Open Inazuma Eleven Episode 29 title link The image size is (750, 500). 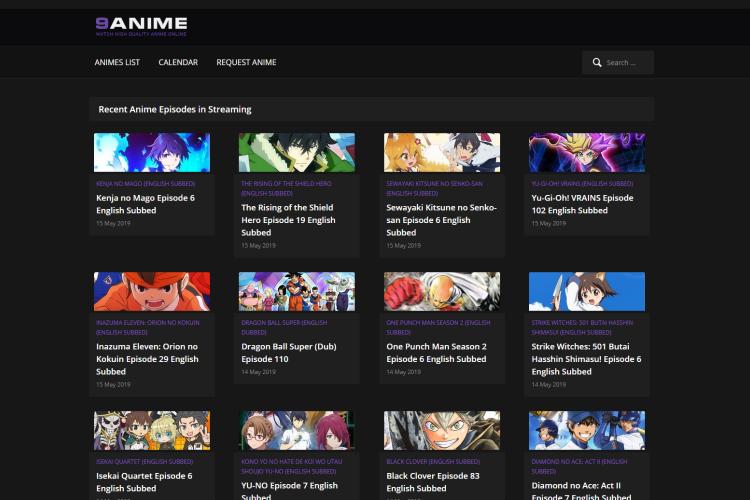tap(147, 359)
